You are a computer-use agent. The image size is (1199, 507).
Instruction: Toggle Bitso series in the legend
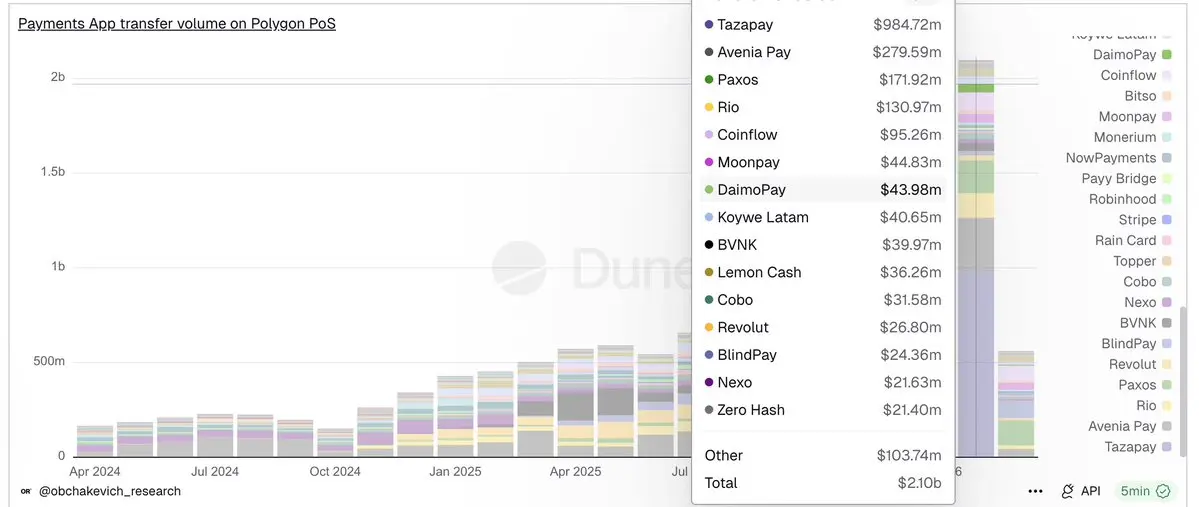[1149, 96]
